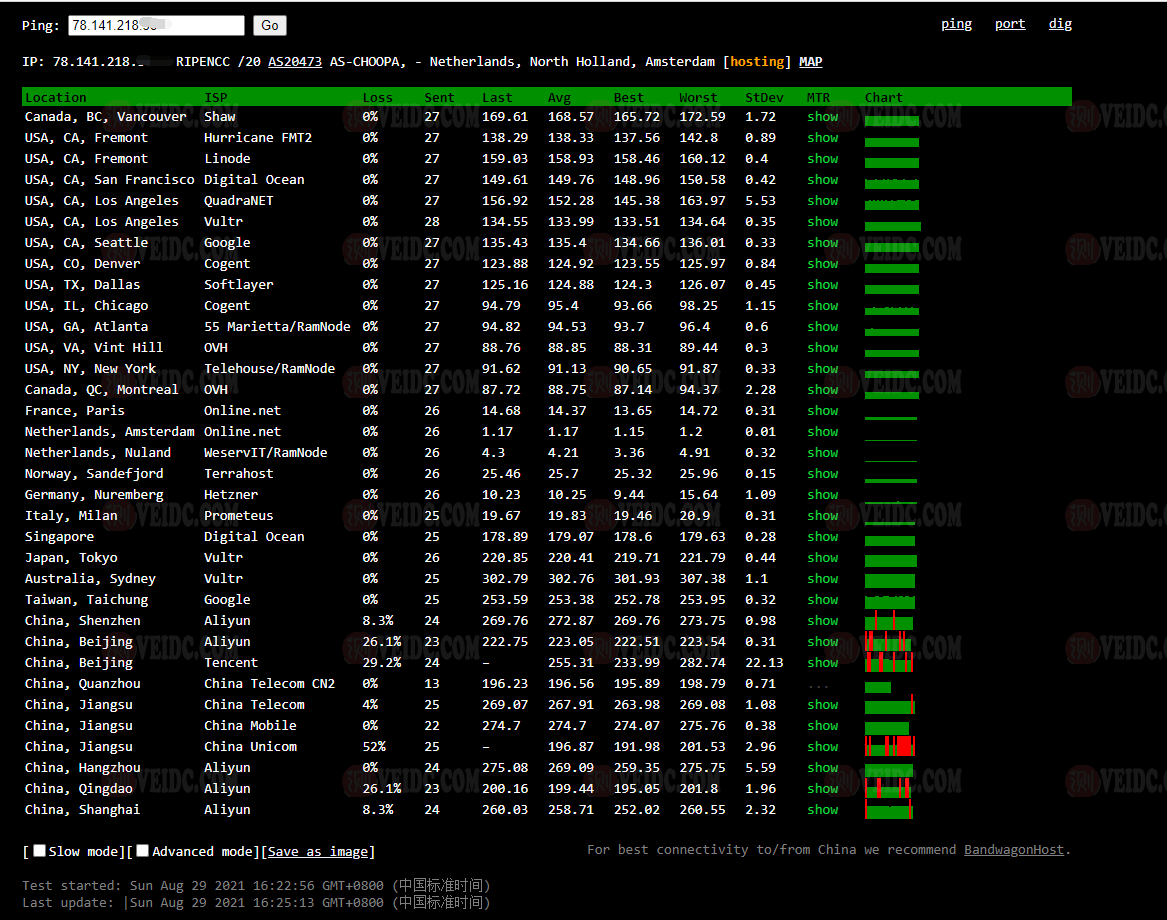Open the AS20473 network link
The image size is (1167, 920).
294,62
